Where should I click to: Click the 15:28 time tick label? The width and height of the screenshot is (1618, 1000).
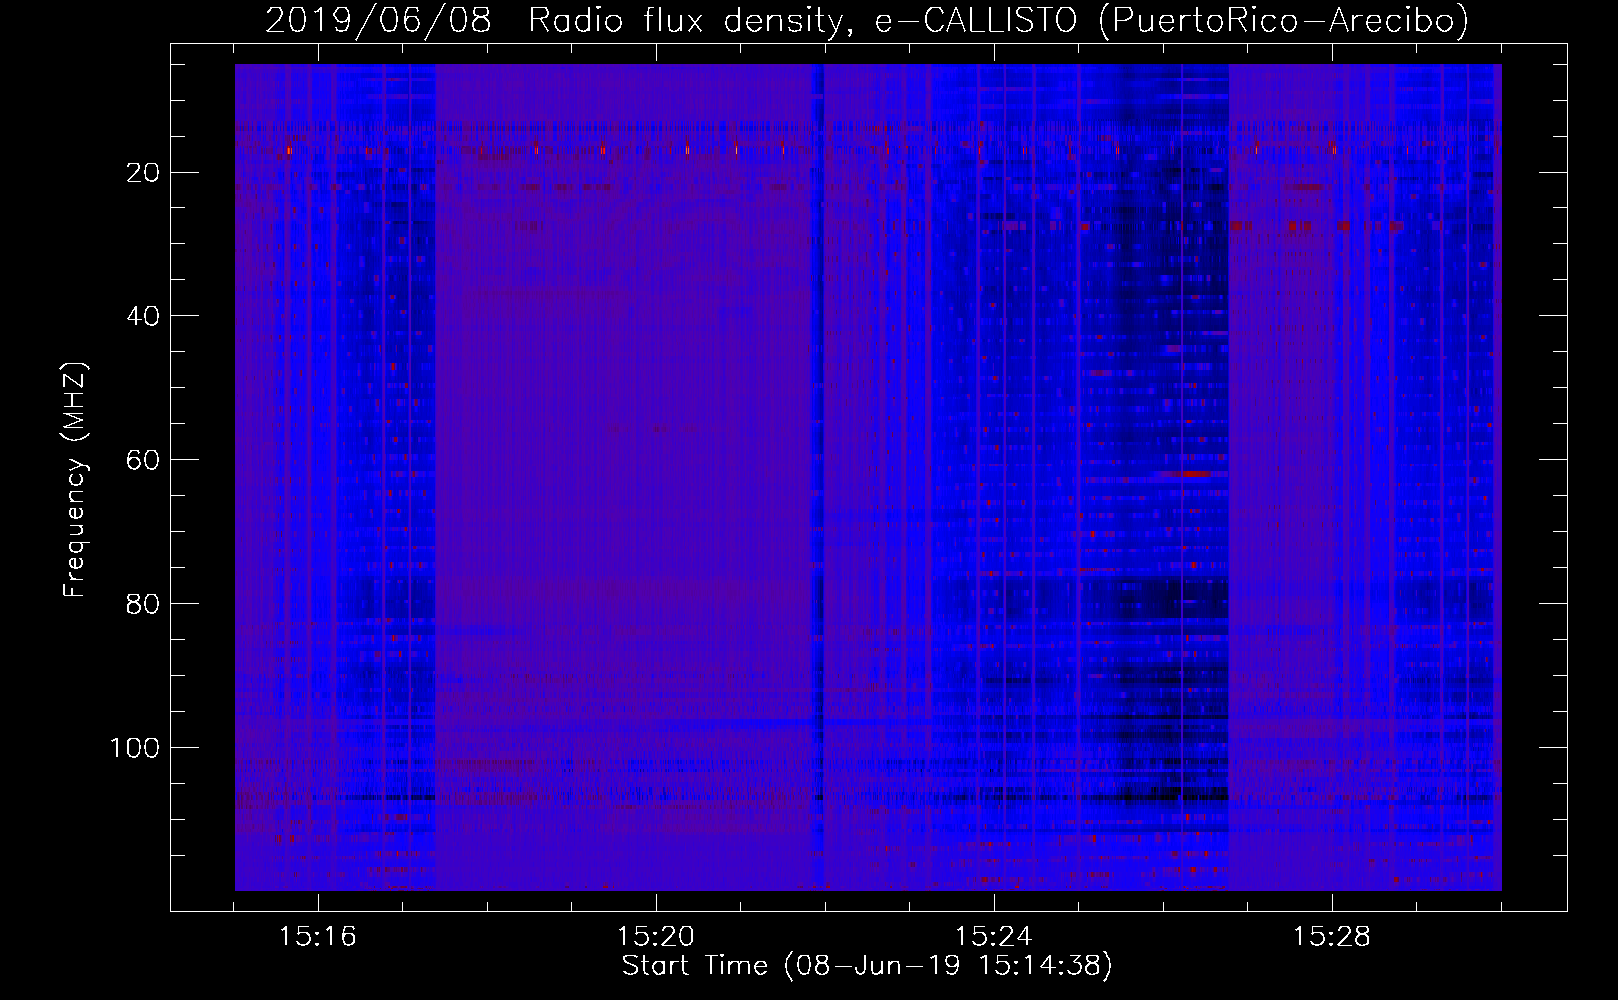tap(1332, 938)
